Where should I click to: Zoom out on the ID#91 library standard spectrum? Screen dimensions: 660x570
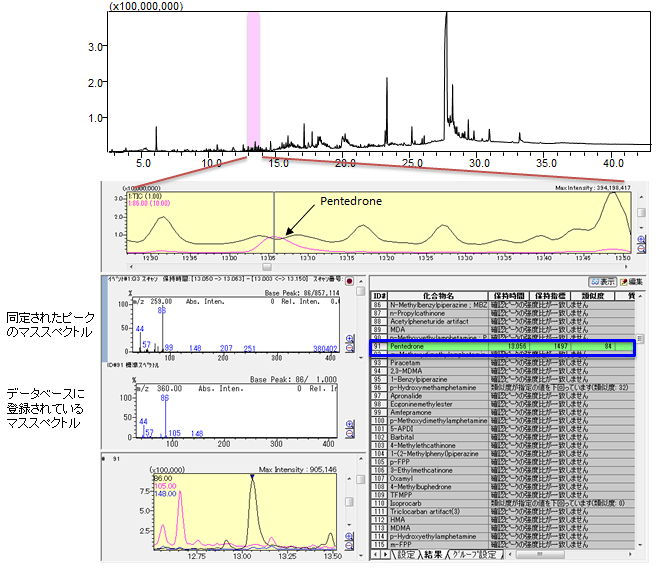click(x=349, y=433)
